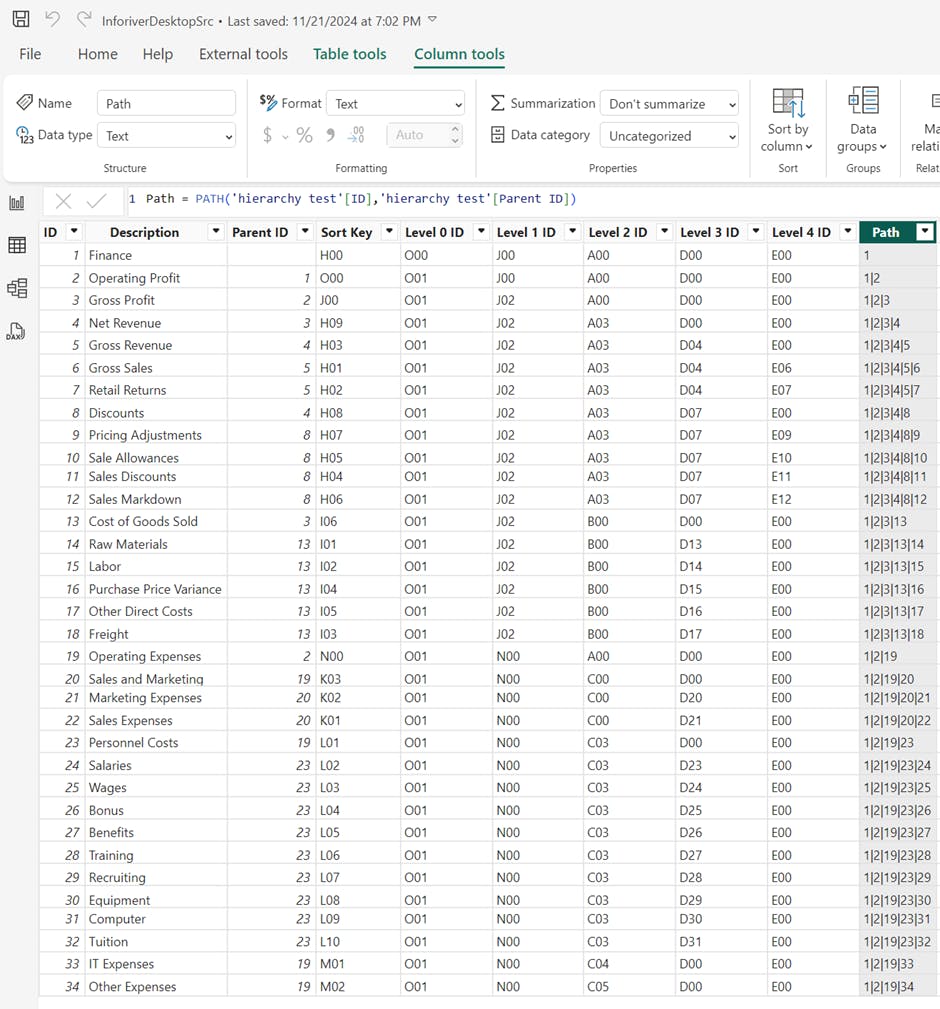Screen dimensions: 940x1009
Task: Switch to the Table tools tab
Action: click(349, 54)
